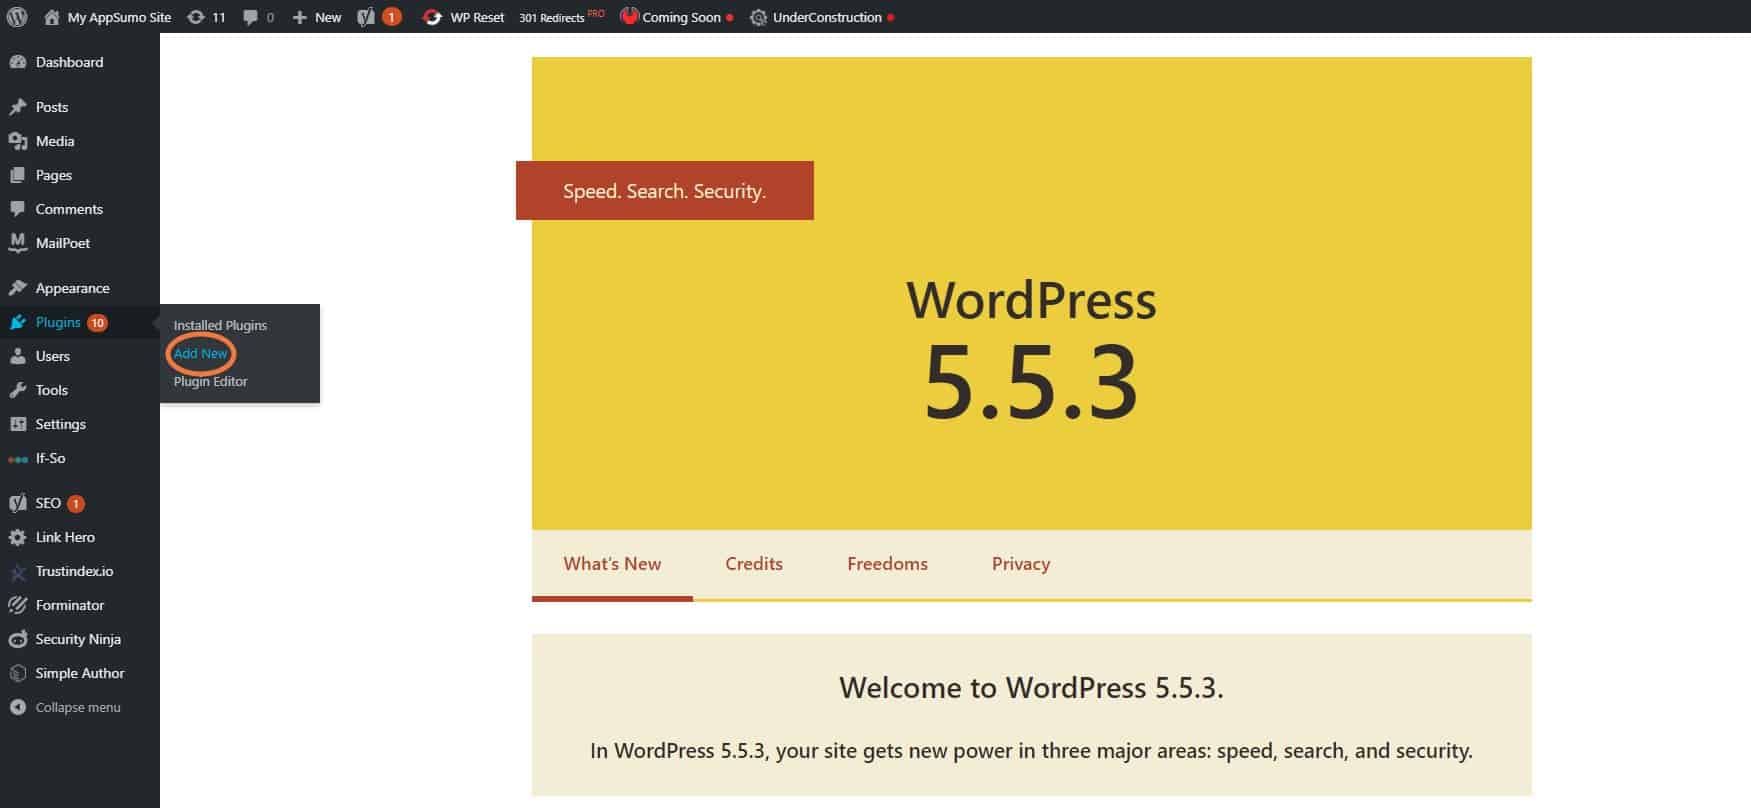Open the Media library menu
The height and width of the screenshot is (808, 1751).
[80, 141]
